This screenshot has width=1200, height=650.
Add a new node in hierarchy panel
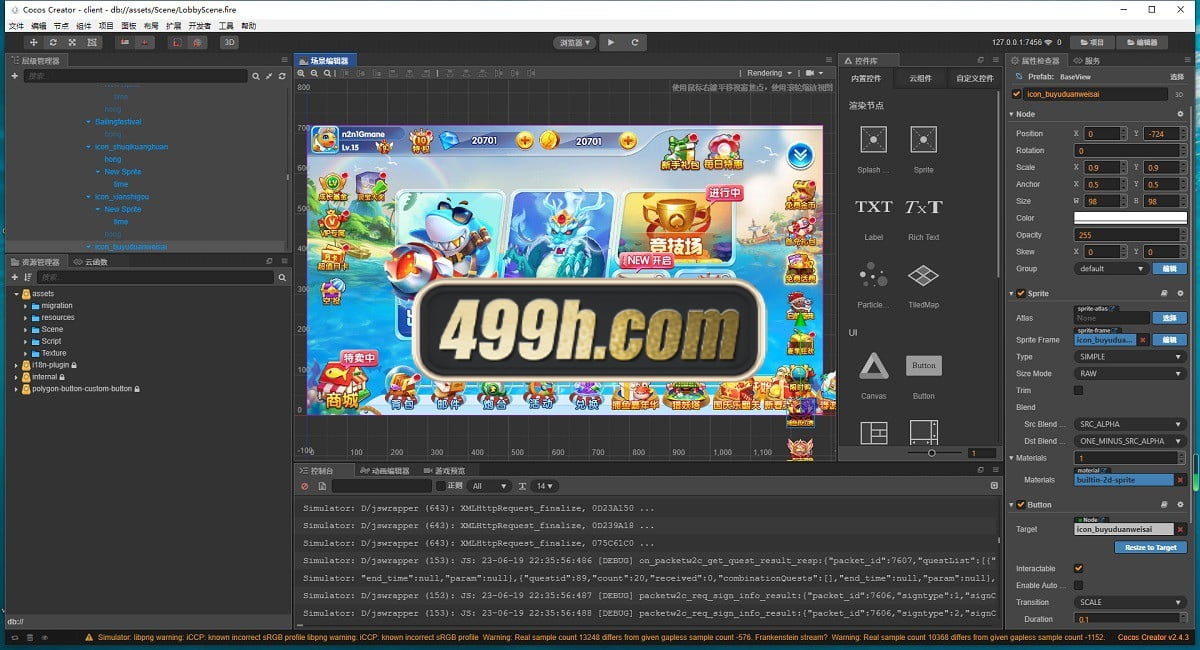tap(15, 76)
